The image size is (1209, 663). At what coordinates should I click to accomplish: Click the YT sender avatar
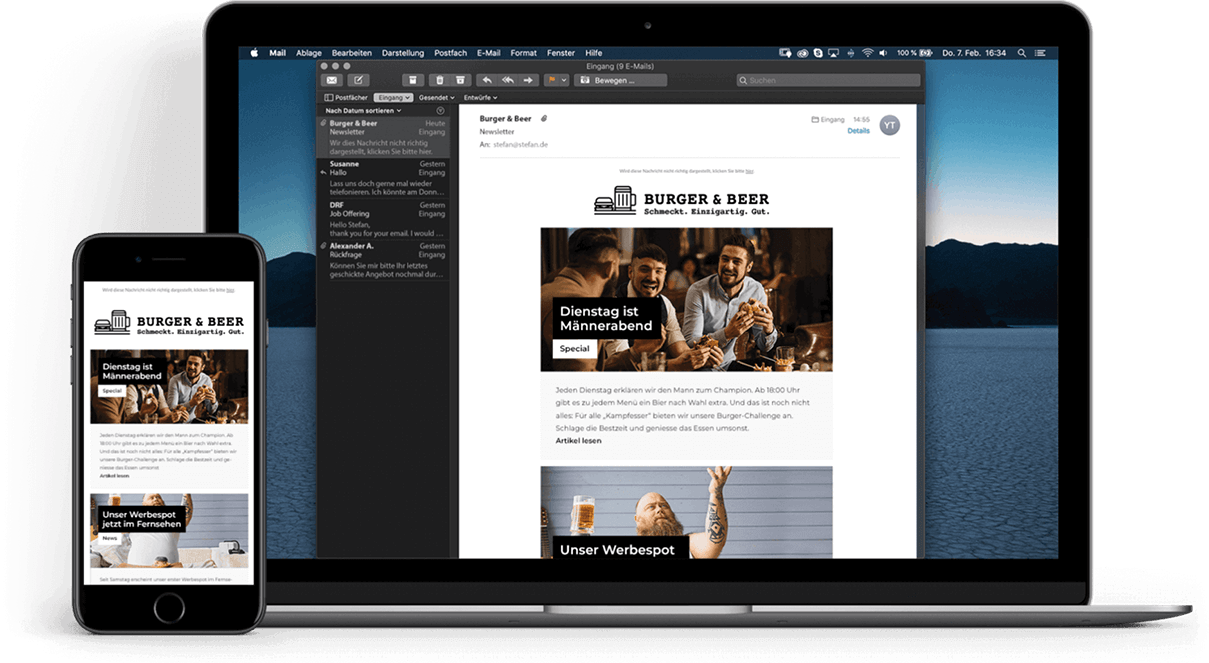point(889,125)
